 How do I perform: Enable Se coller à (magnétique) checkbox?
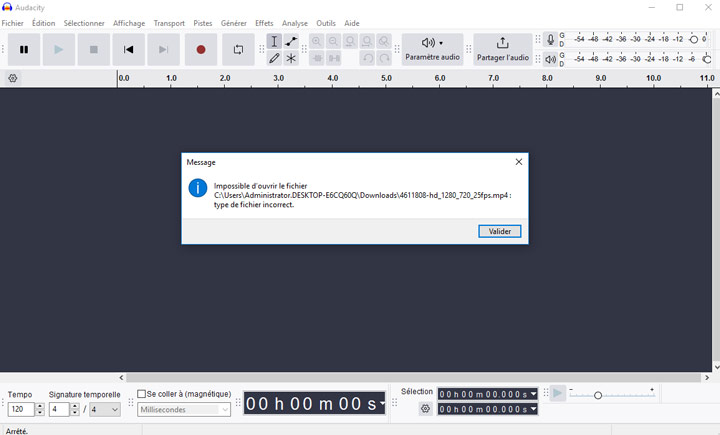(141, 394)
